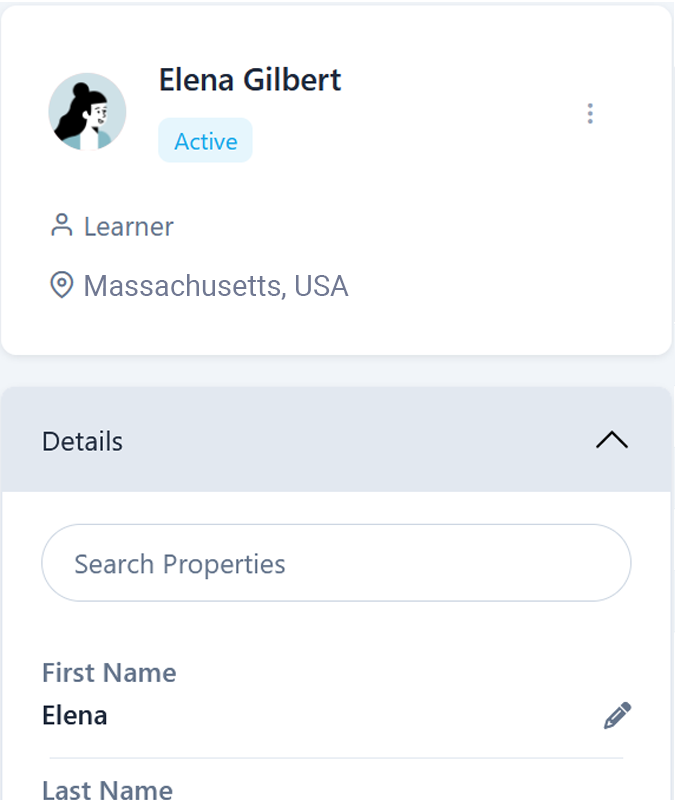This screenshot has width=675, height=800.
Task: Click Elena Gilbert's profile avatar
Action: pos(87,112)
